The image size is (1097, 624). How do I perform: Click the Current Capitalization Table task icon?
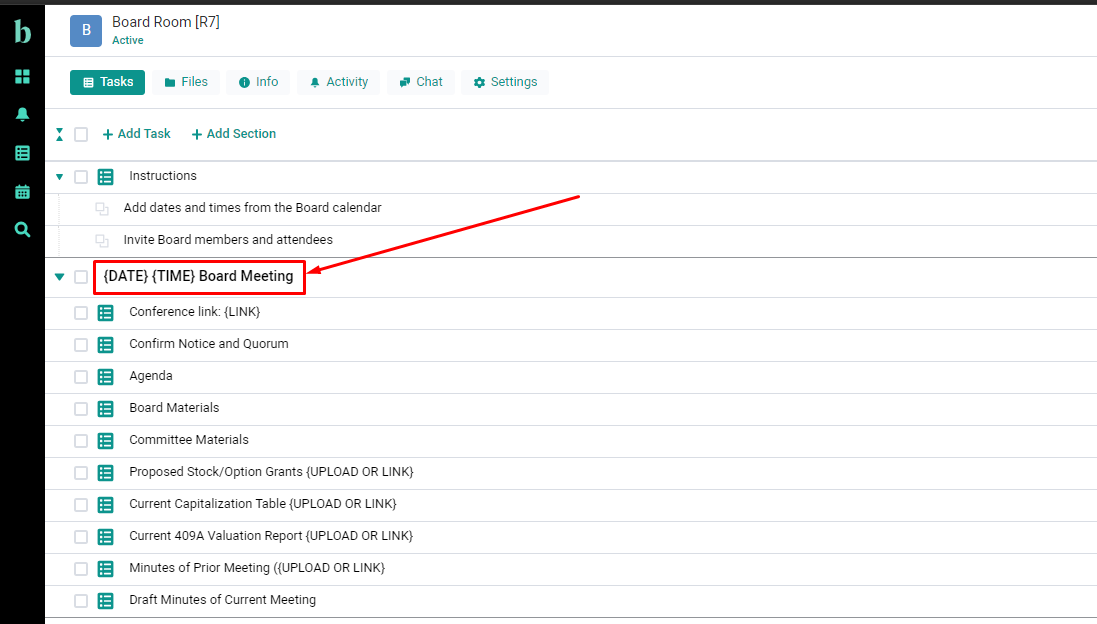106,505
